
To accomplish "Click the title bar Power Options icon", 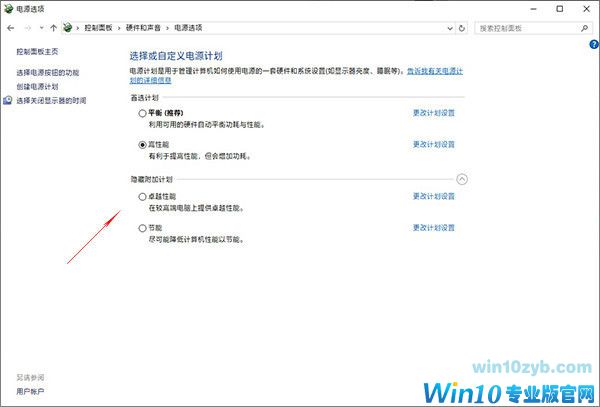I will (8, 8).
